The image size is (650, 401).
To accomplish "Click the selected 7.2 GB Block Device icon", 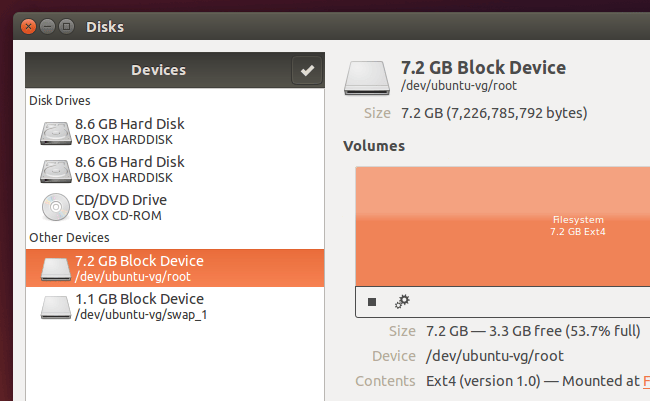I will point(55,268).
